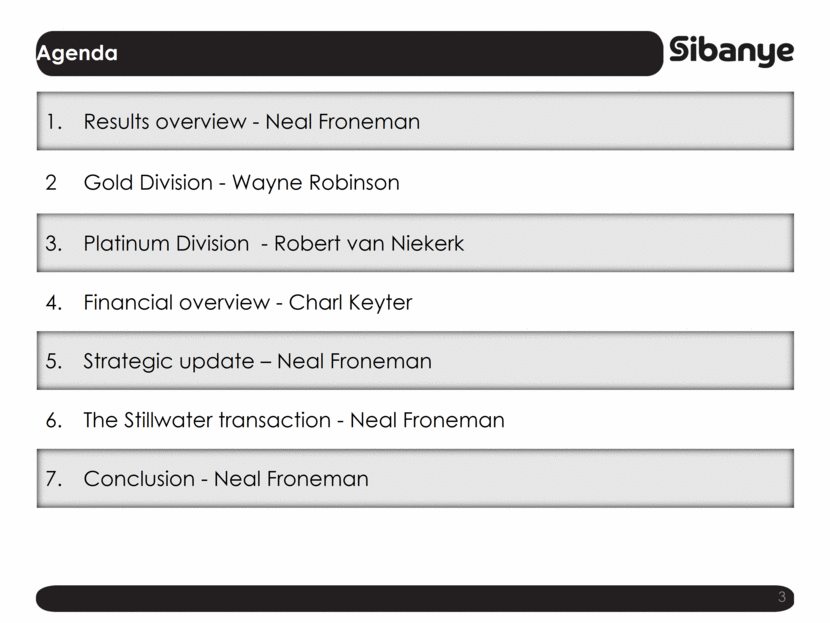Select the Charl Keyter name

[350, 302]
